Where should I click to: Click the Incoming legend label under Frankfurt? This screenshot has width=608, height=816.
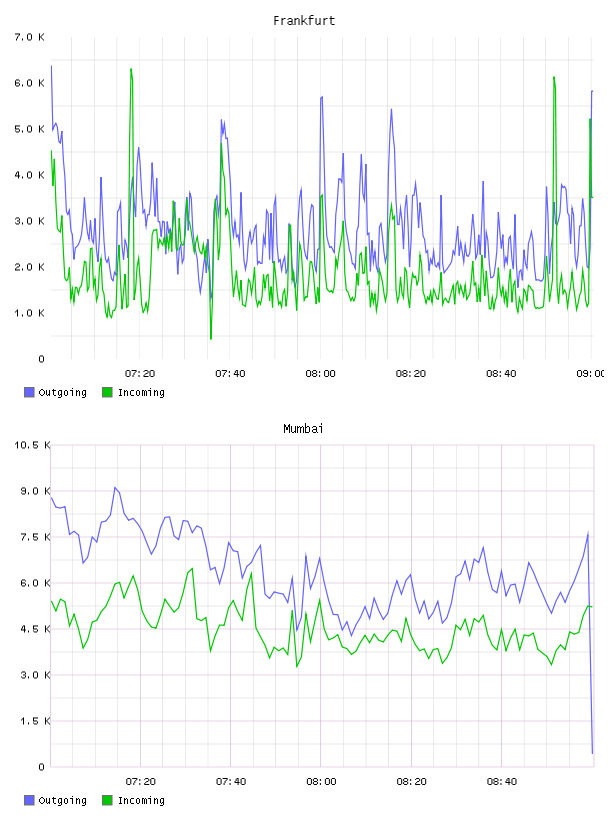(141, 393)
